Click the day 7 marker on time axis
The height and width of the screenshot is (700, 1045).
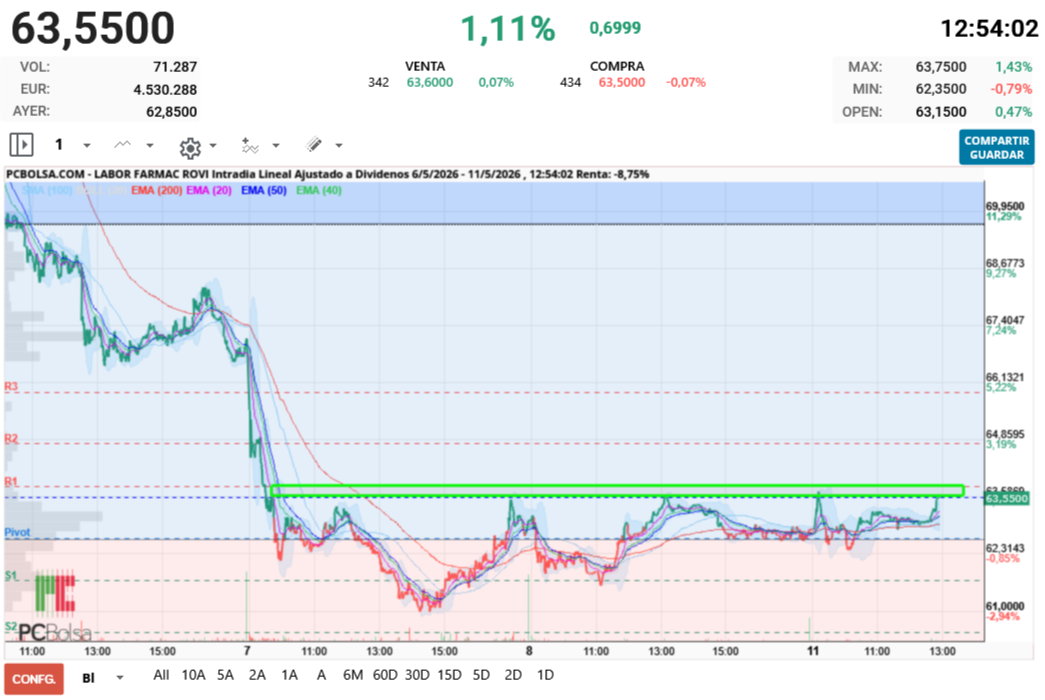247,651
